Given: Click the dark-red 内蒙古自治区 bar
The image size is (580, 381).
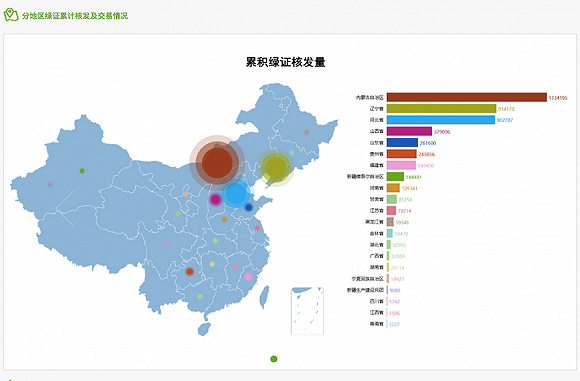Looking at the screenshot, I should pyautogui.click(x=467, y=97).
